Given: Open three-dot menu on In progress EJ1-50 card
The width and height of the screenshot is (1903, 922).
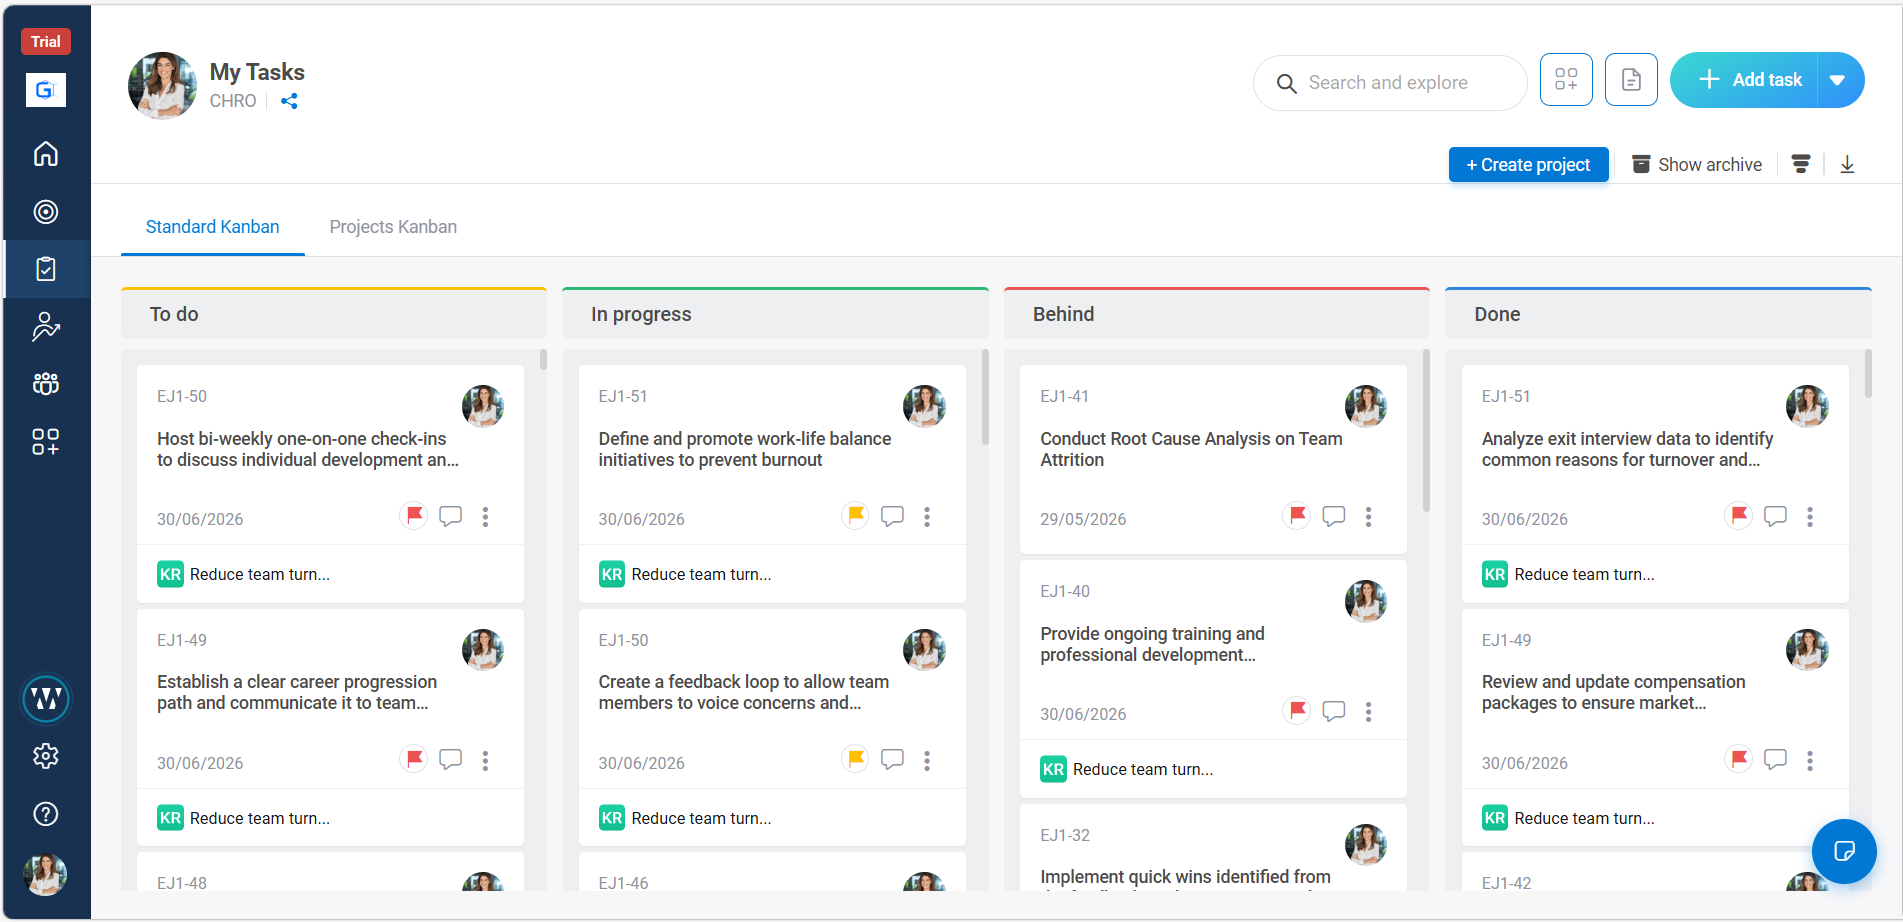Looking at the screenshot, I should pyautogui.click(x=927, y=761).
